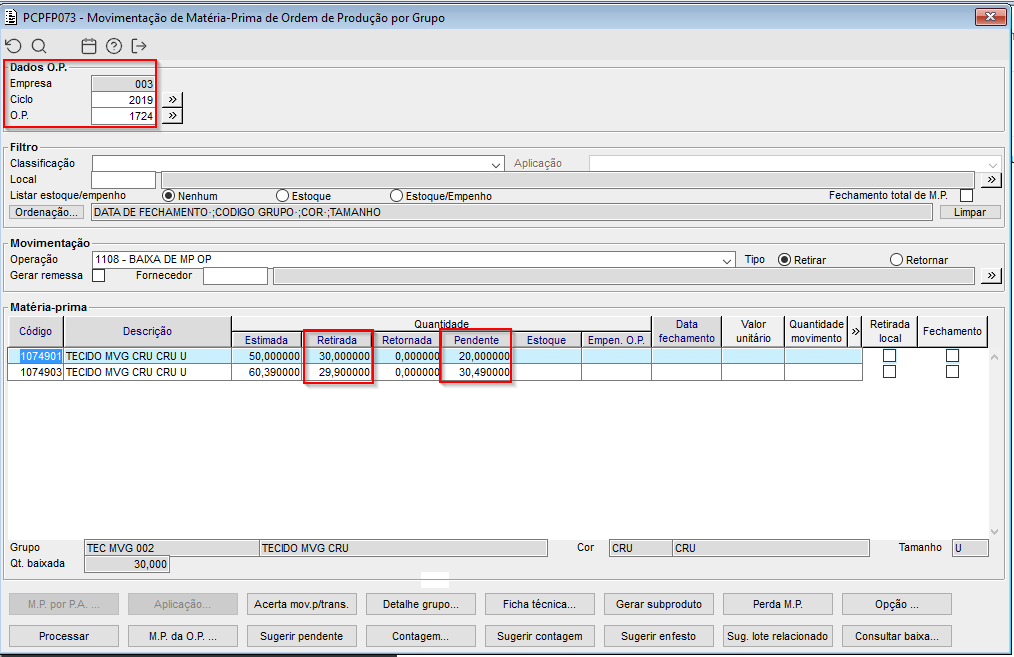
Task: Open lookup arrows beside Local field
Action: point(991,180)
